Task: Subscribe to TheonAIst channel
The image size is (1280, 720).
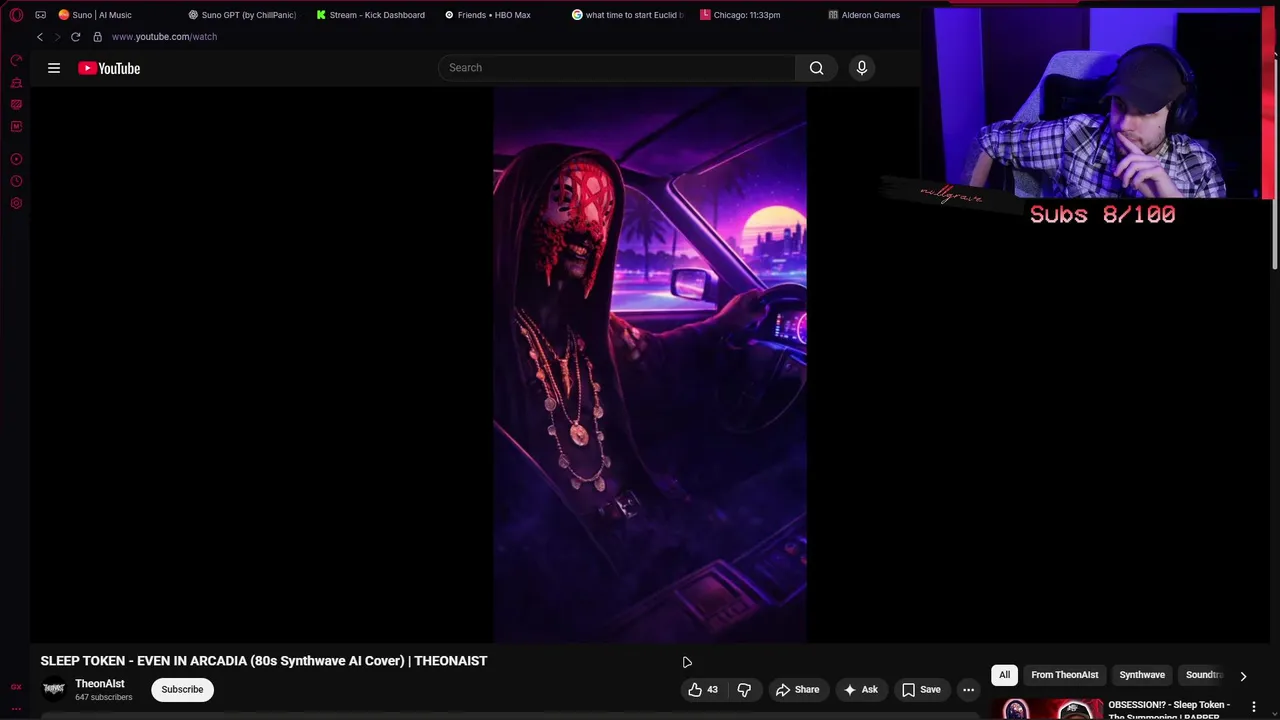Action: click(182, 689)
